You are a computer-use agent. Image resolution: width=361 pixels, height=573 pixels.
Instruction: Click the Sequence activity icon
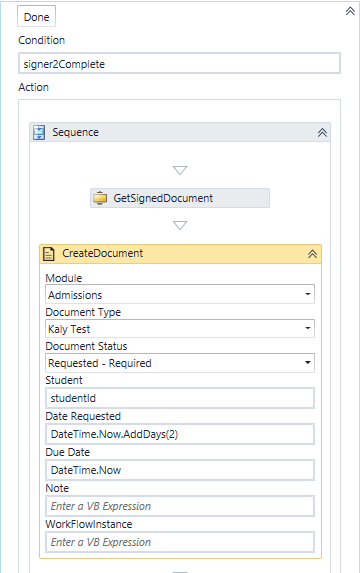coord(39,132)
